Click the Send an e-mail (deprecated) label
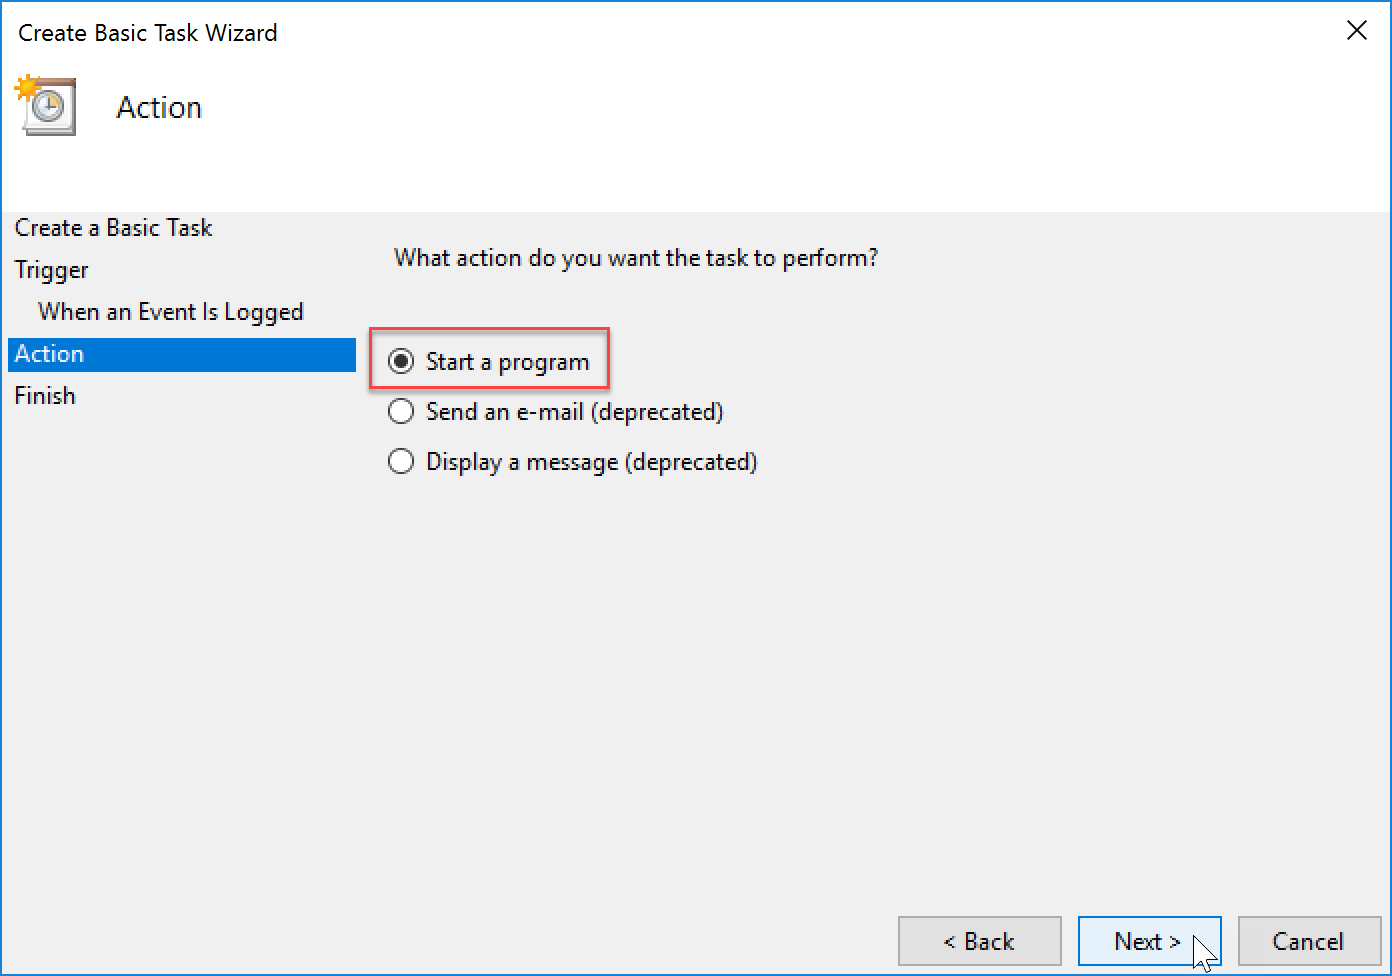 coord(574,412)
